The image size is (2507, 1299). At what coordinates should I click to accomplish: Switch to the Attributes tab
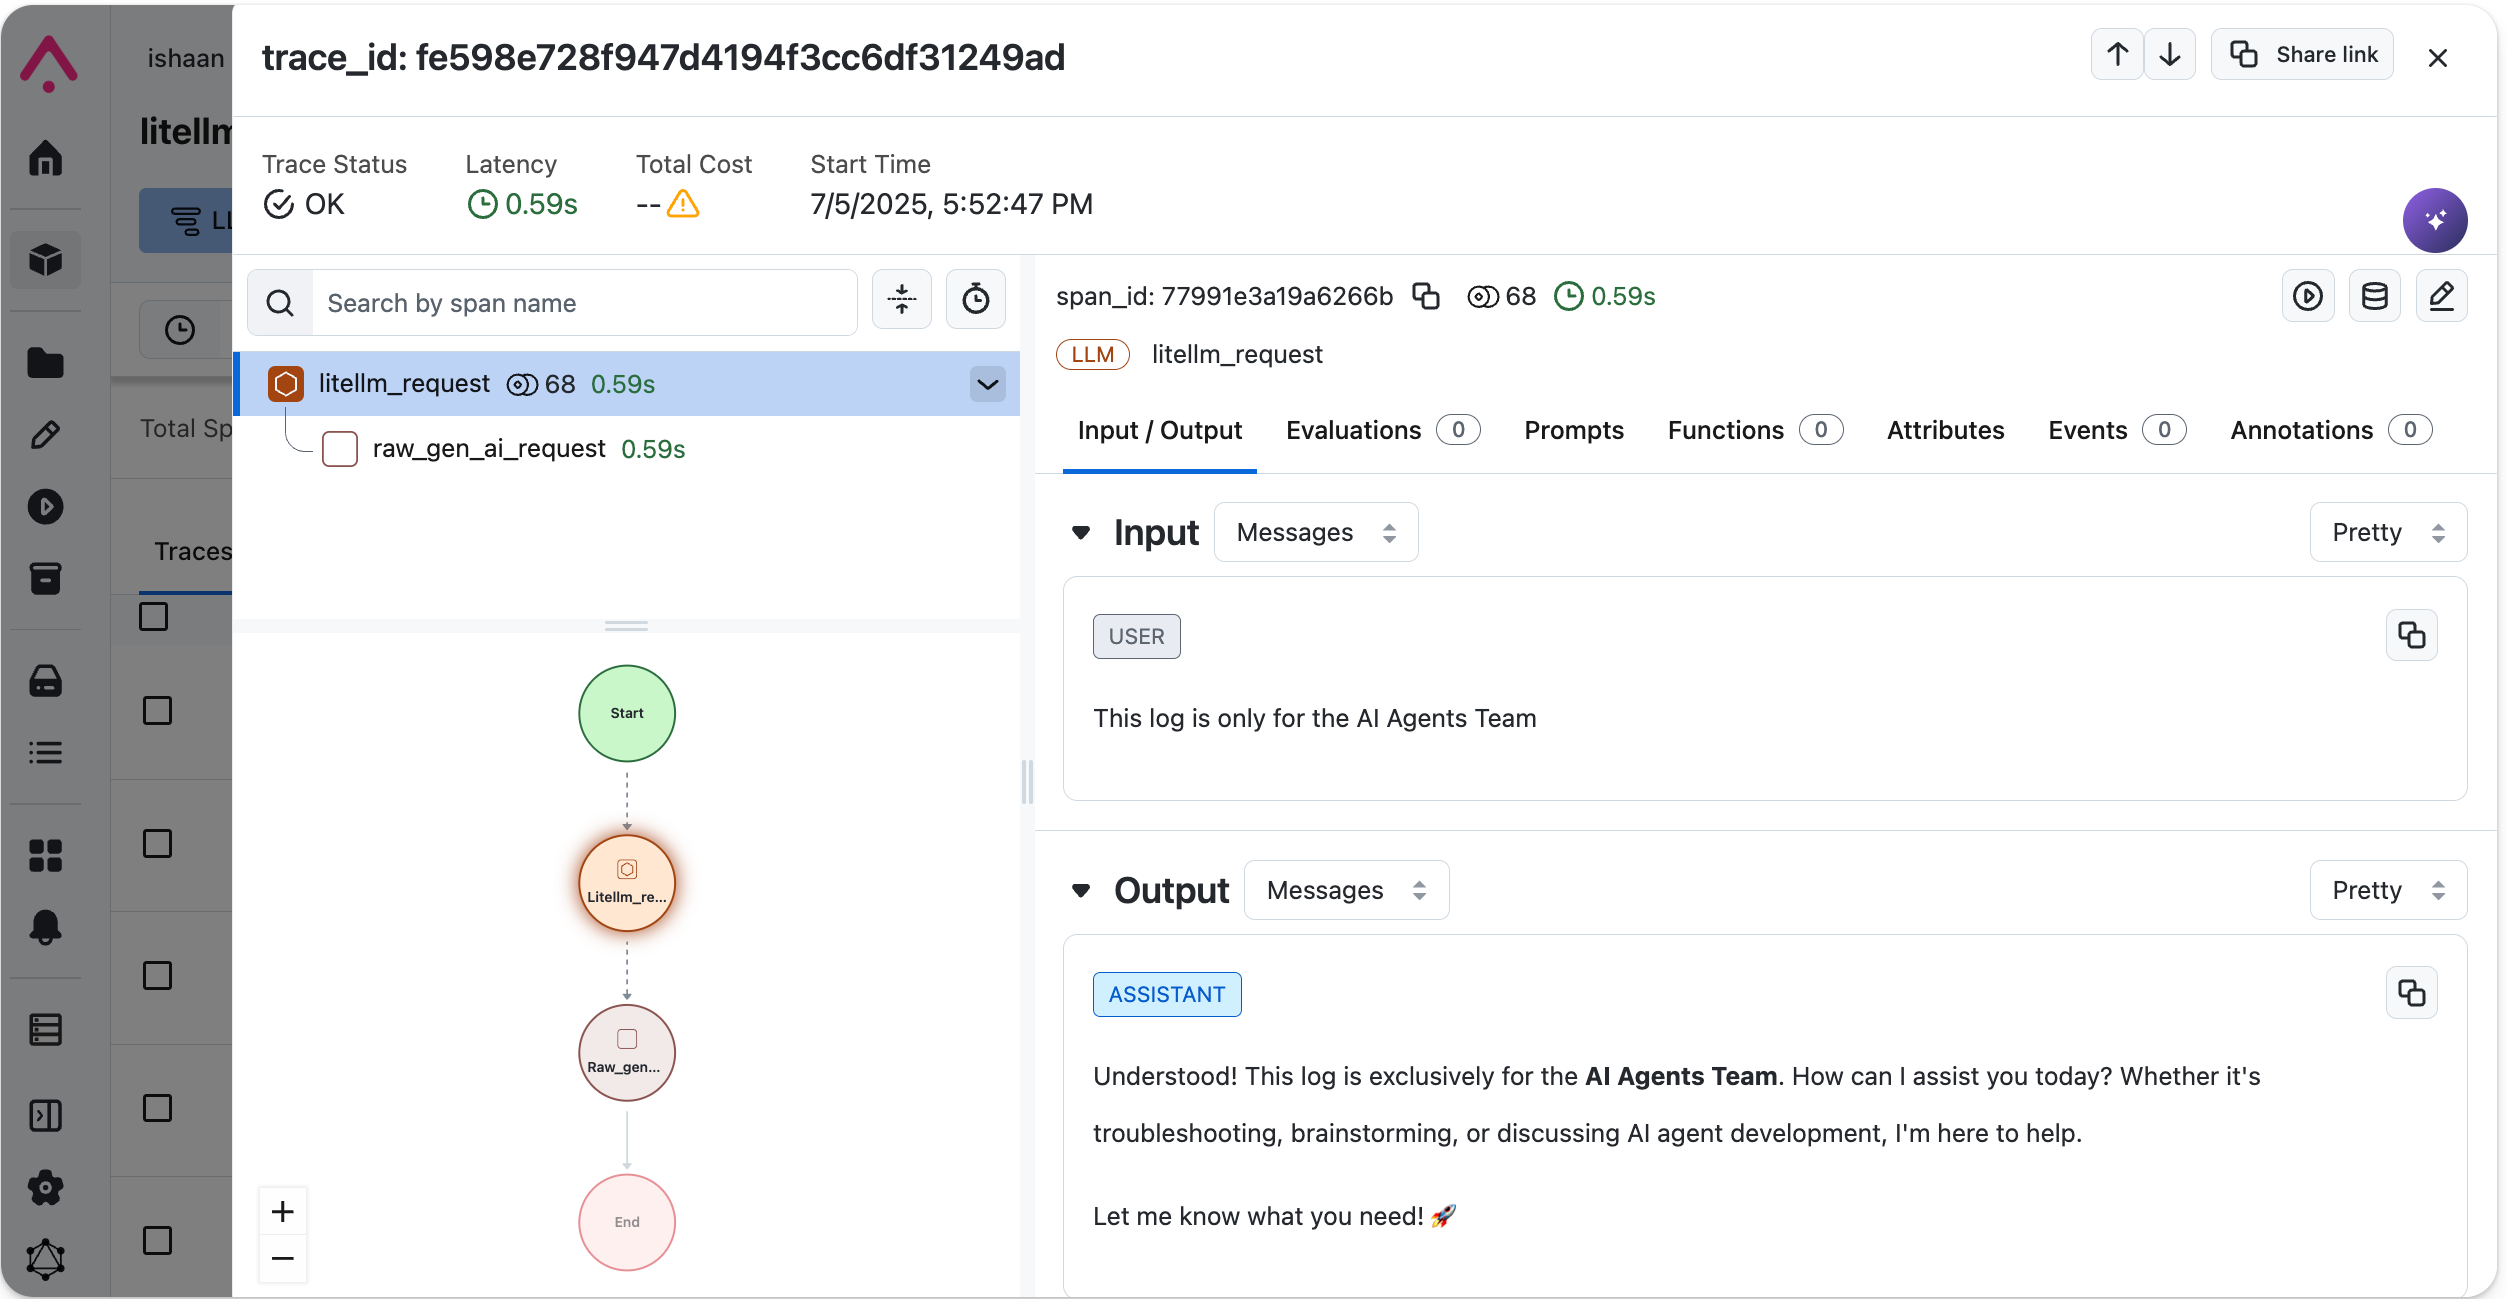(1945, 430)
